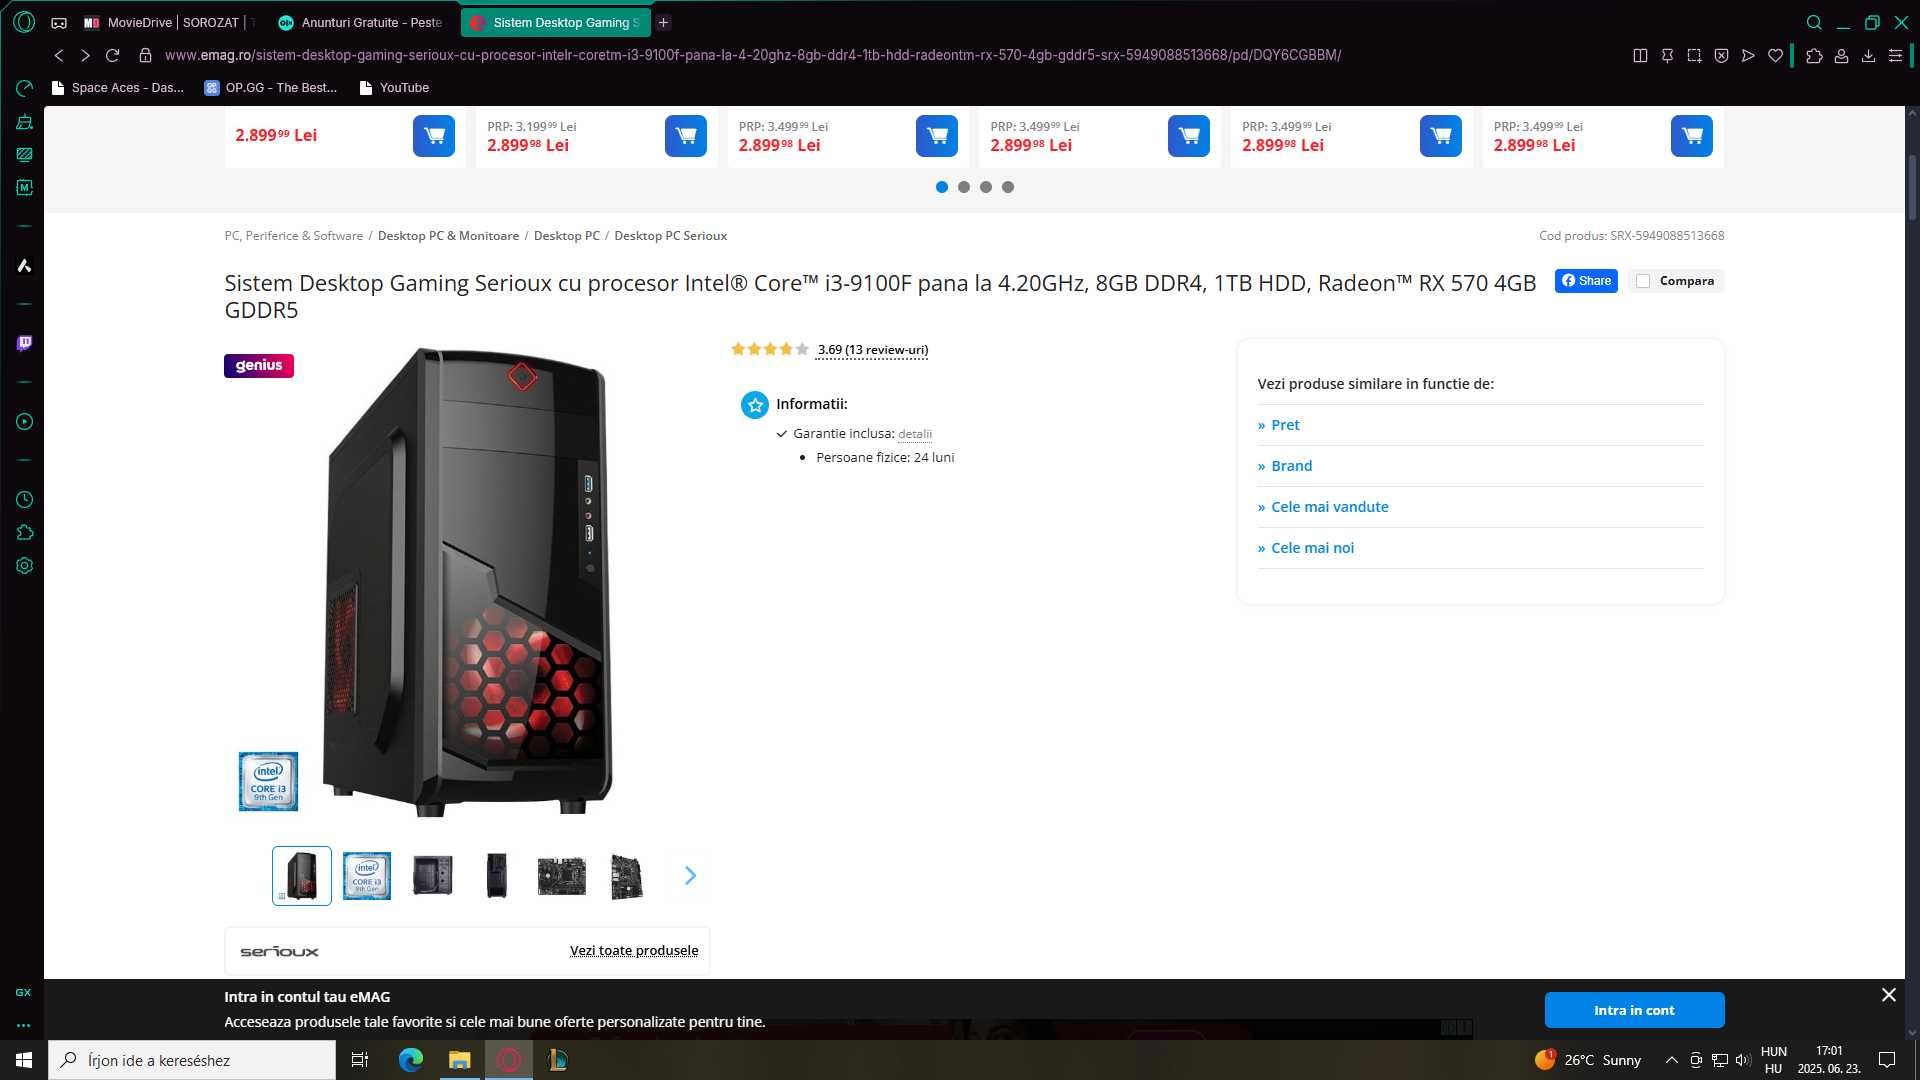Open a new browser tab
Screen dimensions: 1920x1080
[663, 22]
